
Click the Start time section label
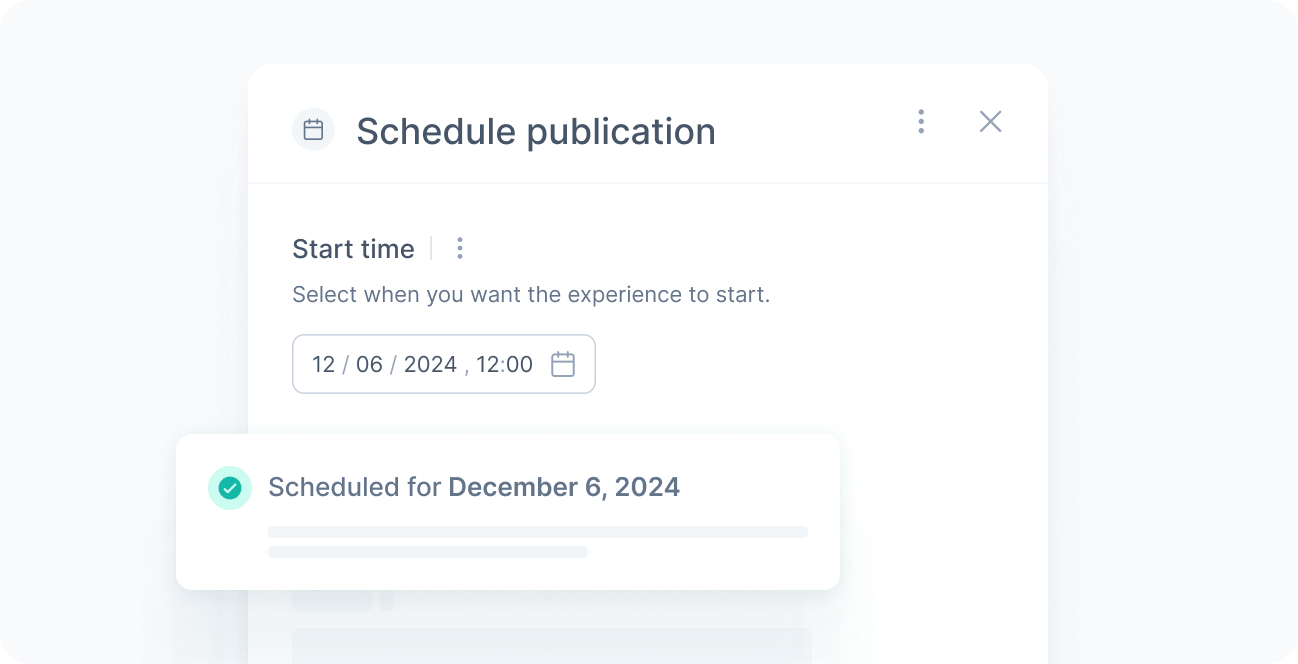click(x=353, y=249)
